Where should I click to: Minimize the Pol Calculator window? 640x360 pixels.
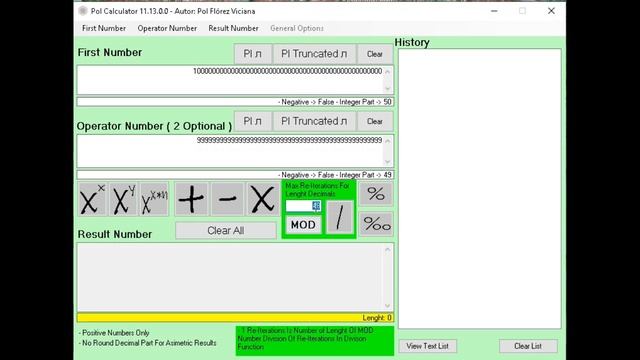[x=494, y=11]
